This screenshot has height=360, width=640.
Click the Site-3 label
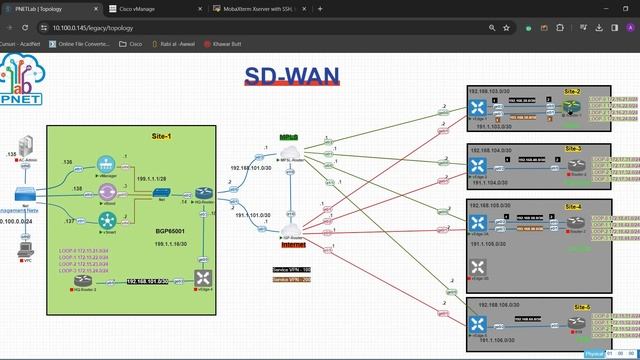point(573,149)
